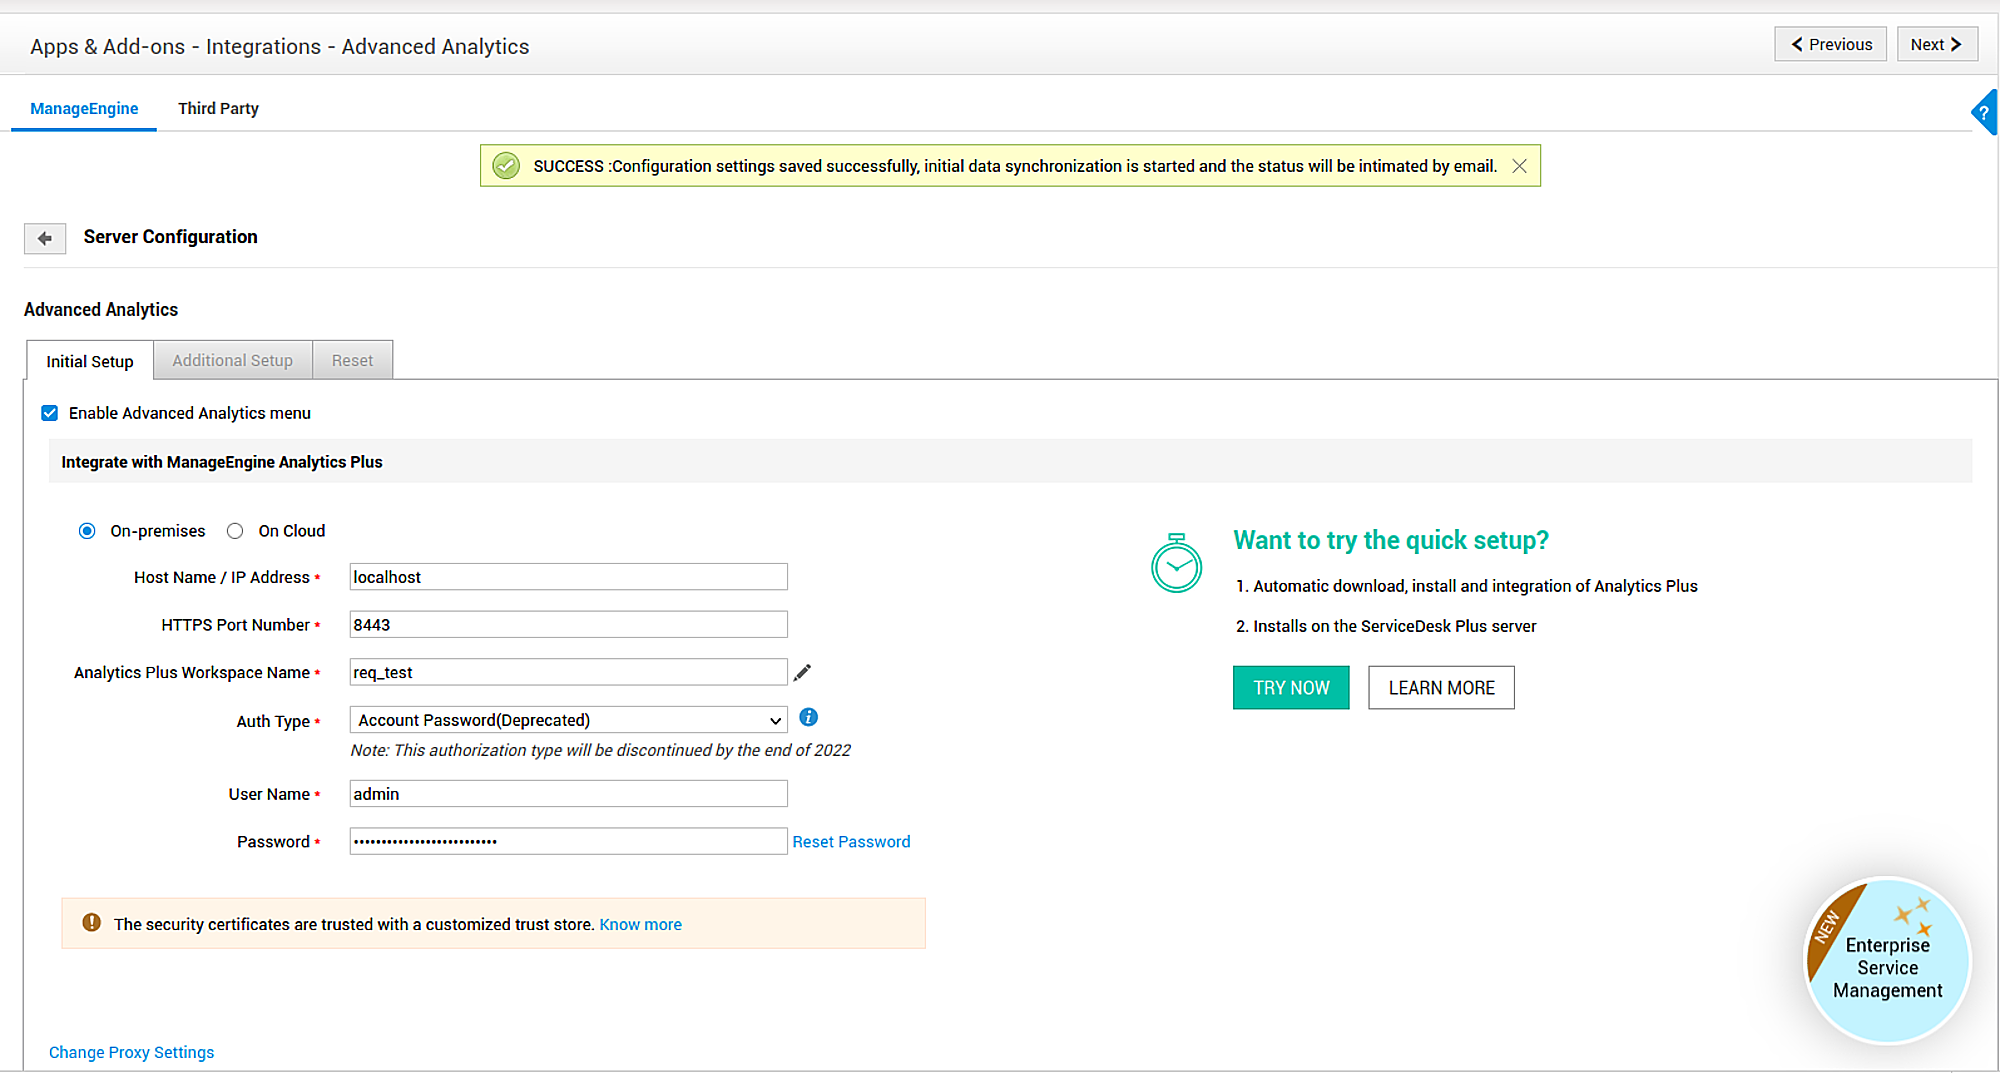Click the pencil icon next to workspace name
2000x1073 pixels.
tap(802, 673)
